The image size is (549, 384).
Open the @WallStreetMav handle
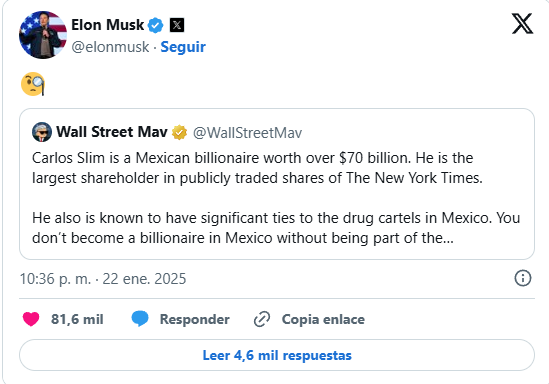(247, 133)
